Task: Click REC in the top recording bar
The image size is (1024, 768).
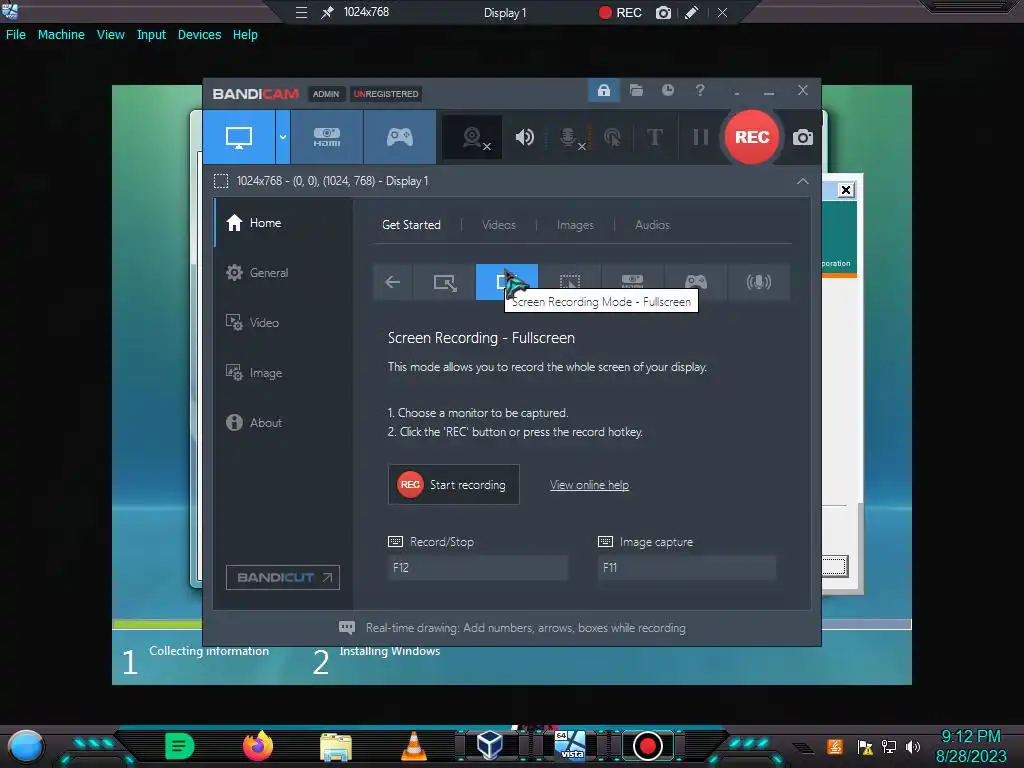Action: click(x=620, y=12)
